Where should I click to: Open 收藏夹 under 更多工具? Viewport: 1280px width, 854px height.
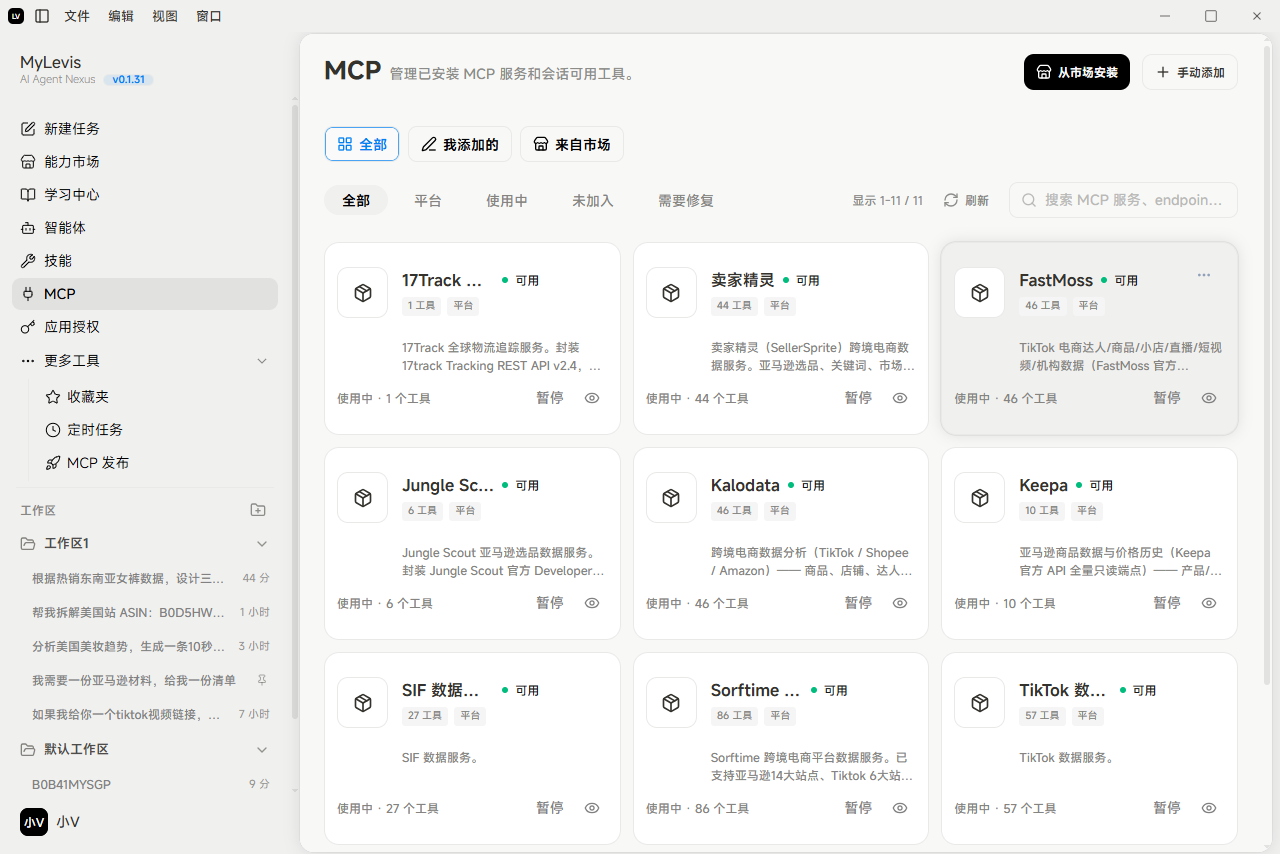point(155,397)
